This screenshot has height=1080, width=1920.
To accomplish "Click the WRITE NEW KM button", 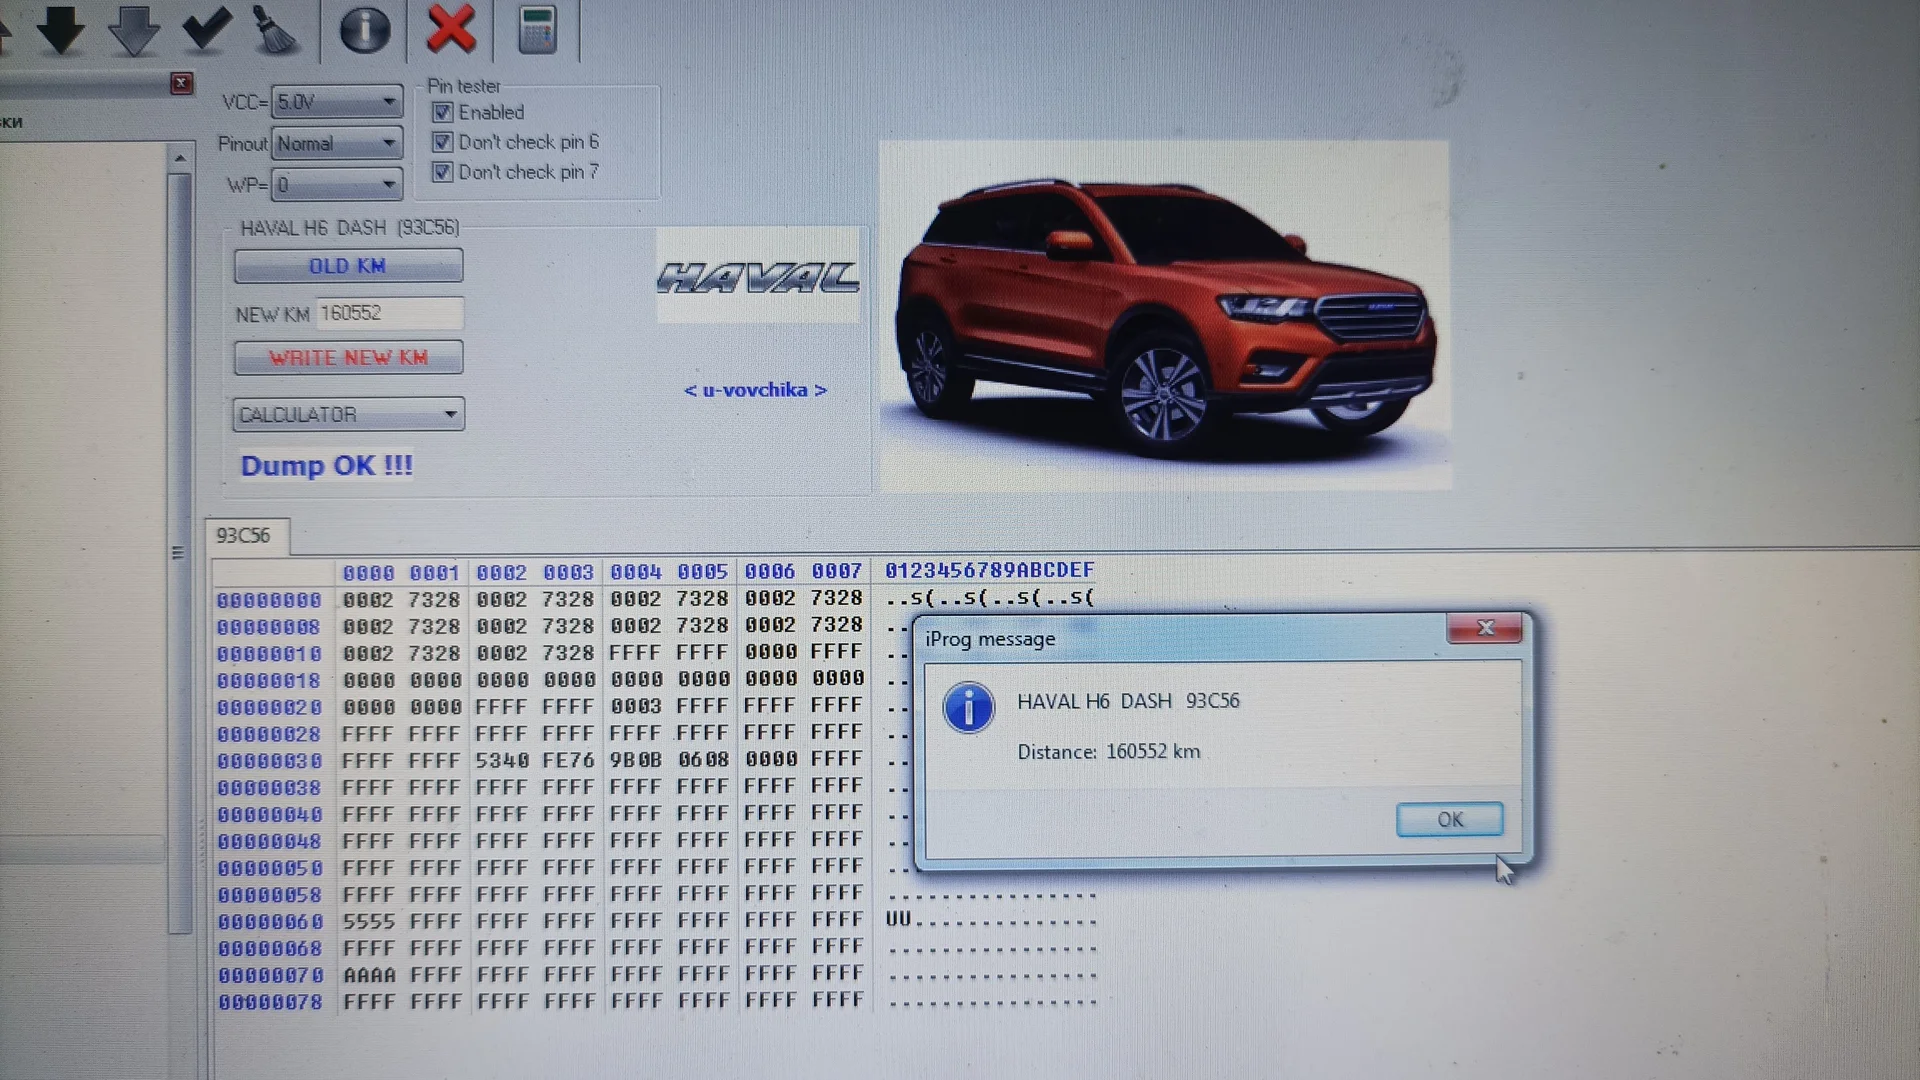I will (x=348, y=357).
